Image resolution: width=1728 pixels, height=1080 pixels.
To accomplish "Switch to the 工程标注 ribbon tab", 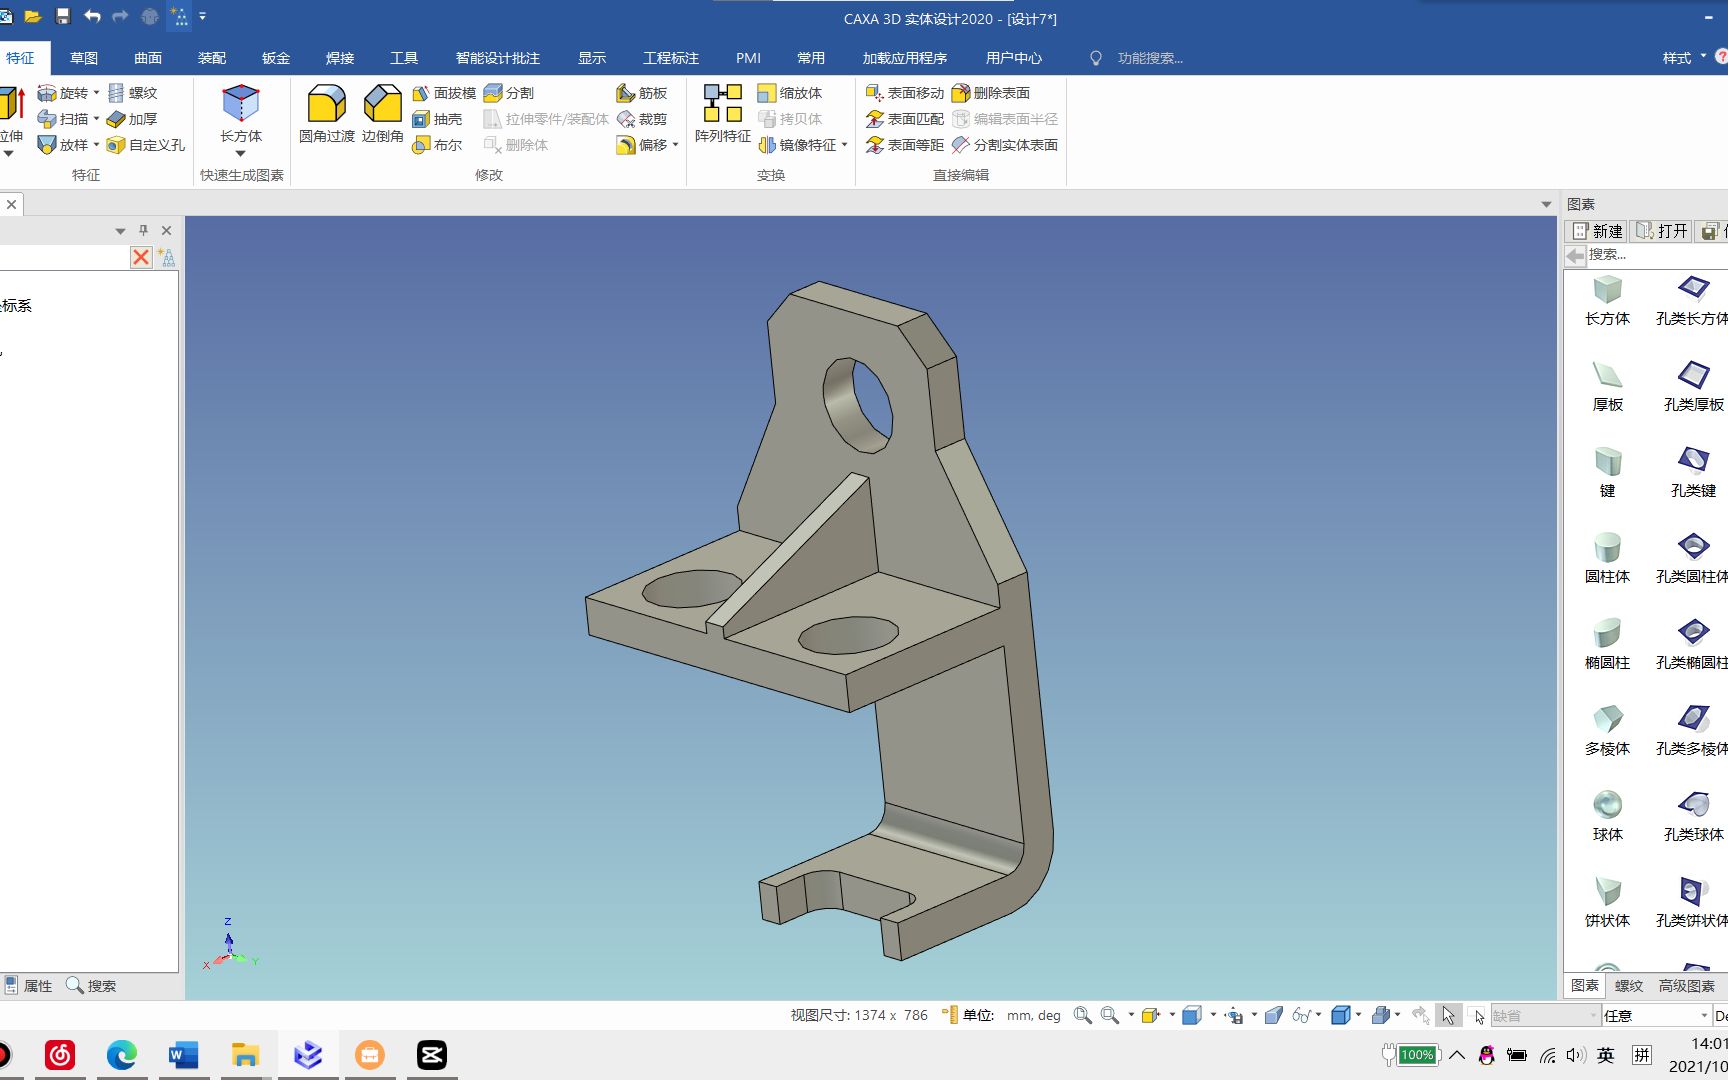I will [x=671, y=58].
